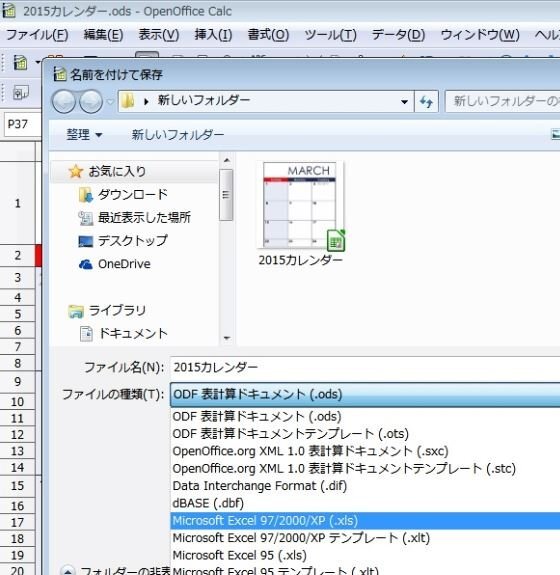Select 最近表示した場所 in favorites
Screen dimensions: 560x575
[x=144, y=217]
